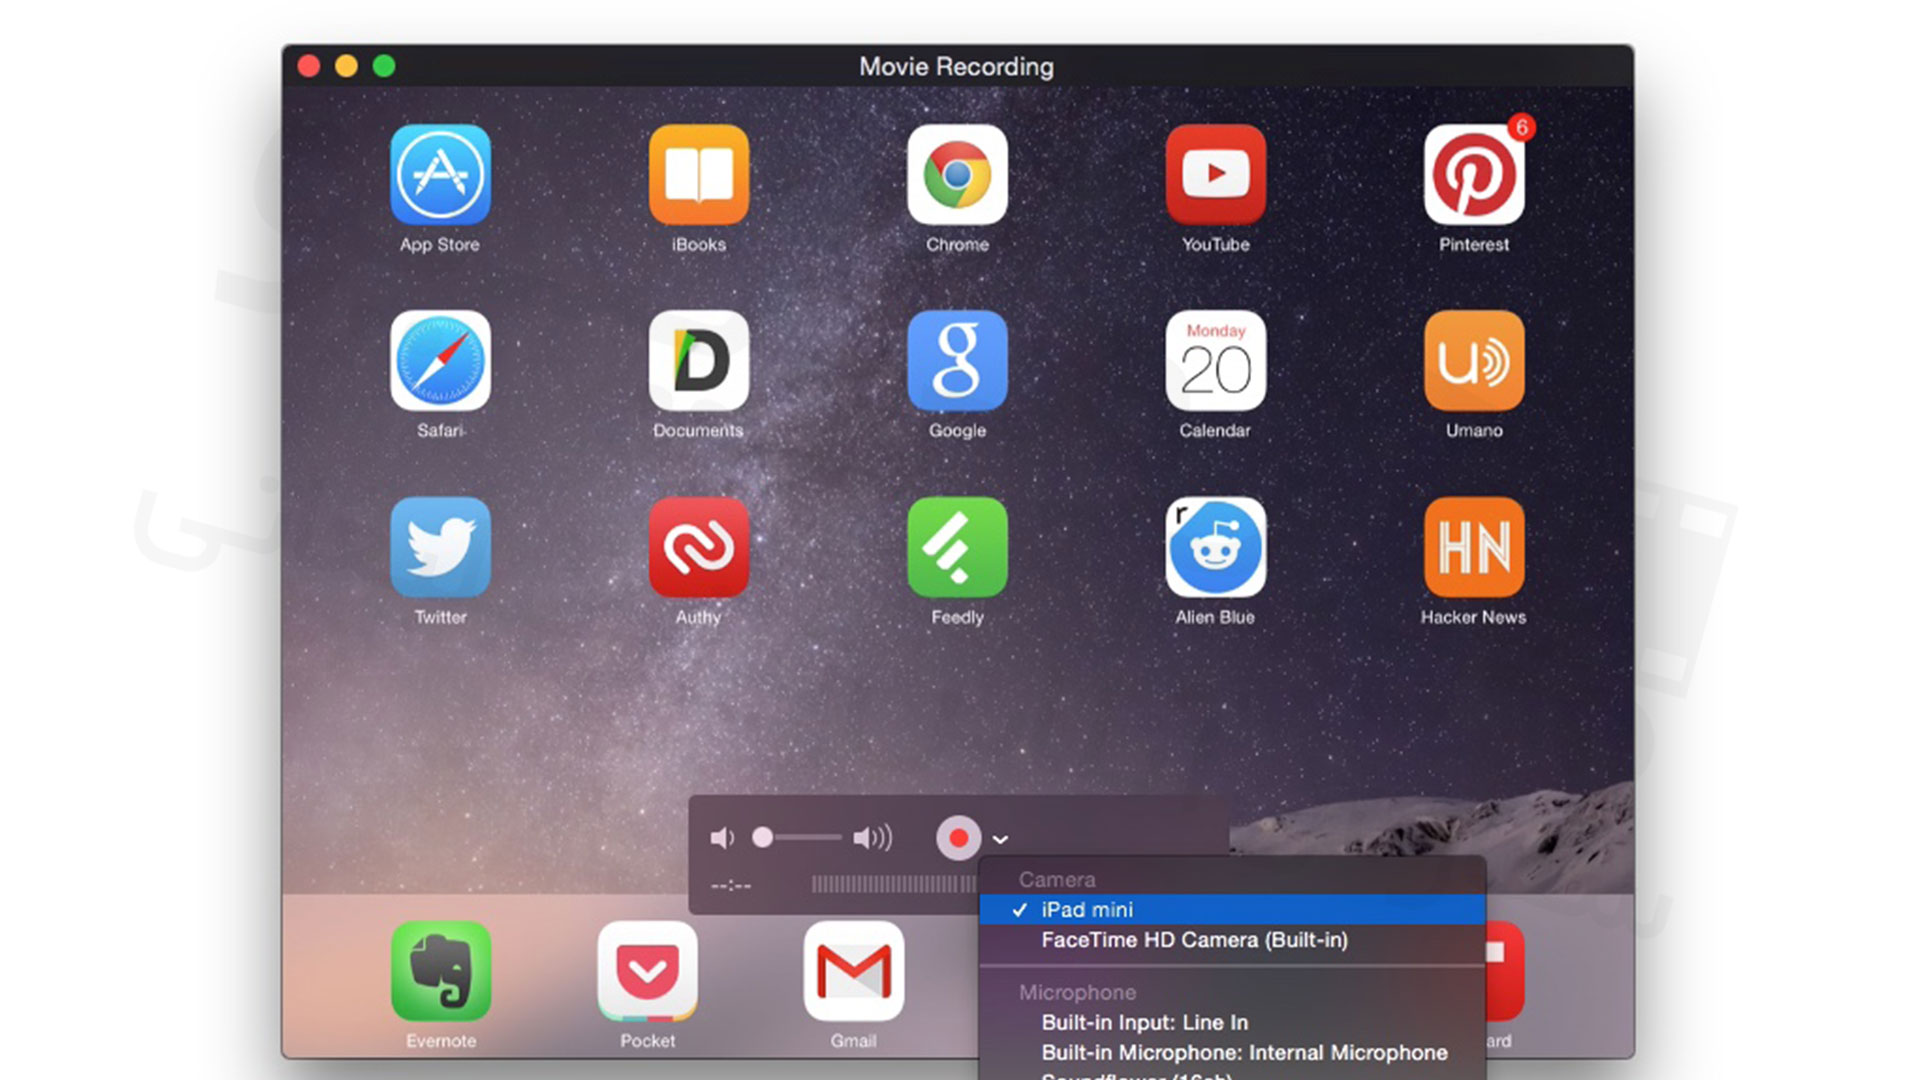Adjust the volume slider knob
Screen dimensions: 1920x1080
[x=762, y=837]
